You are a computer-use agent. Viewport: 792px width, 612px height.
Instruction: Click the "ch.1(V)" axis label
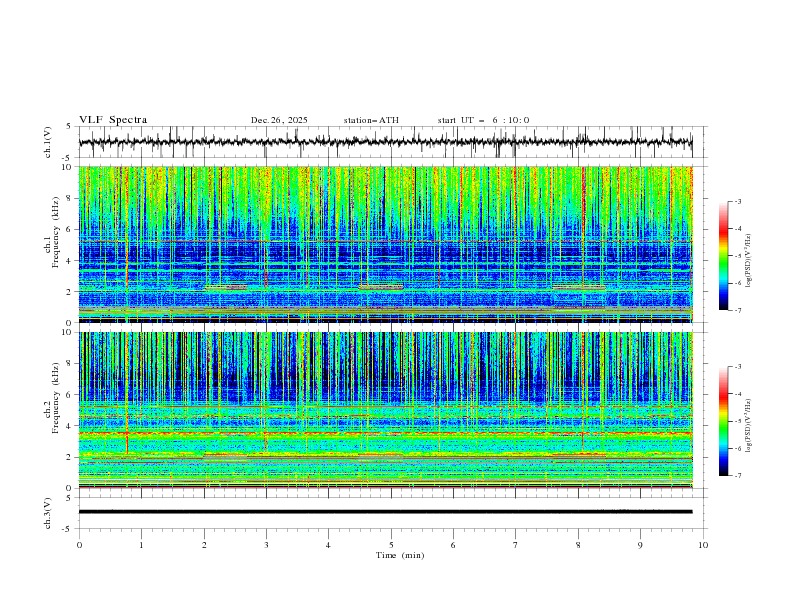click(48, 142)
